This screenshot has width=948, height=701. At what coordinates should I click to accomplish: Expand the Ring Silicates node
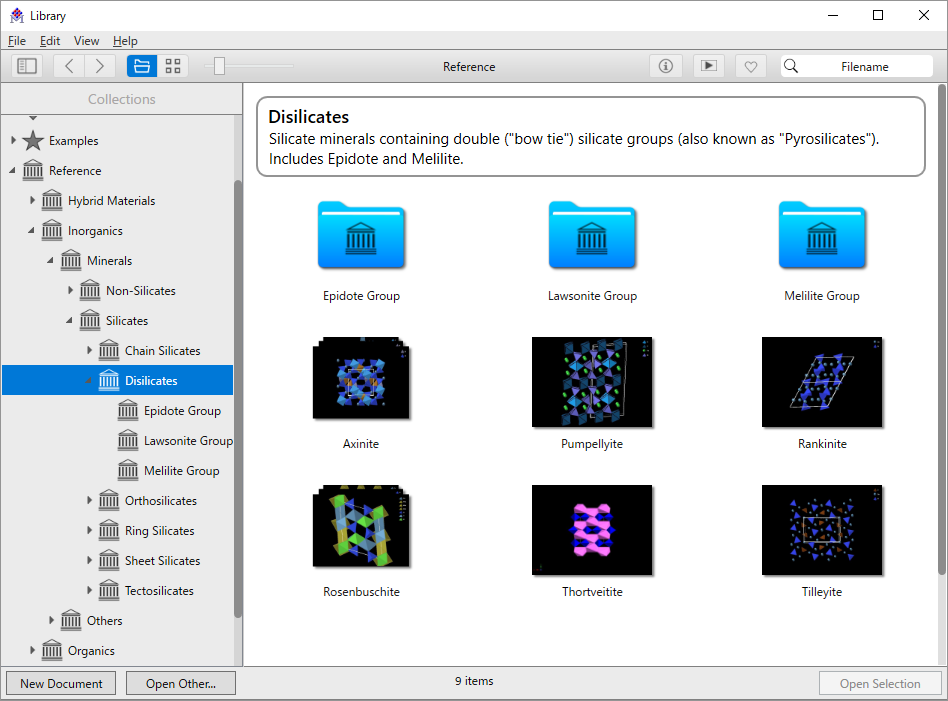click(x=89, y=530)
